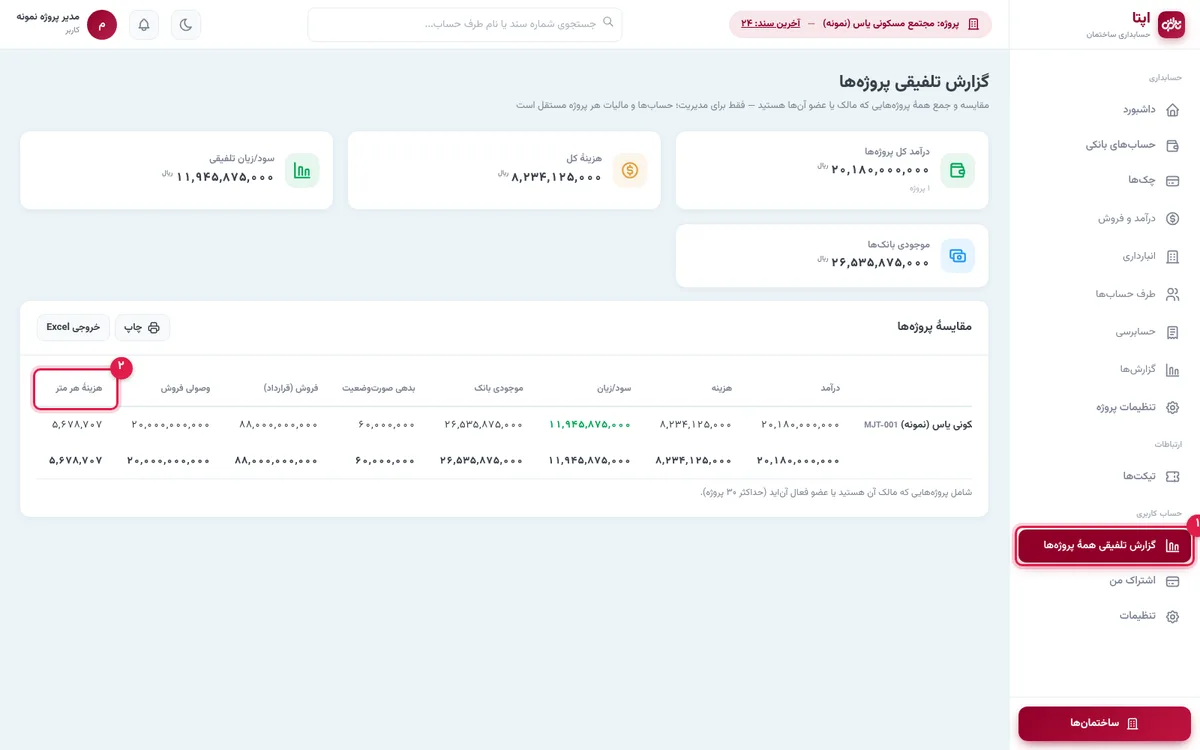The image size is (1200, 750).
Task: Click the هزینه column header
Action: point(721,388)
